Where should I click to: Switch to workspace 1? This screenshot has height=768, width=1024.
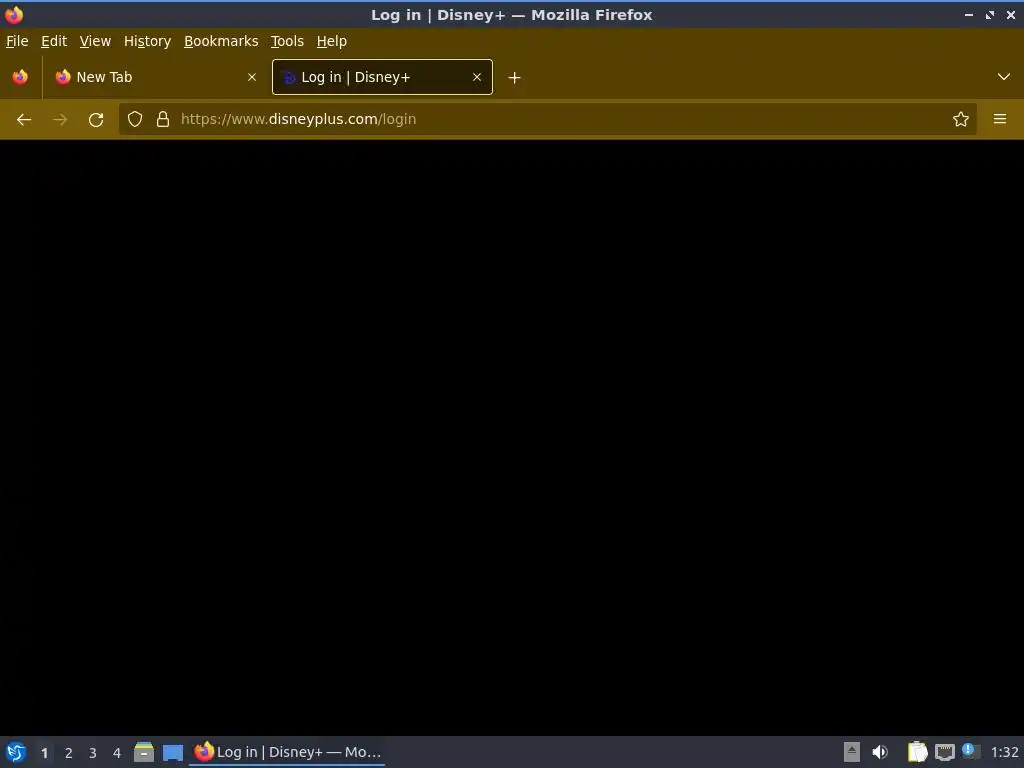[x=44, y=753]
